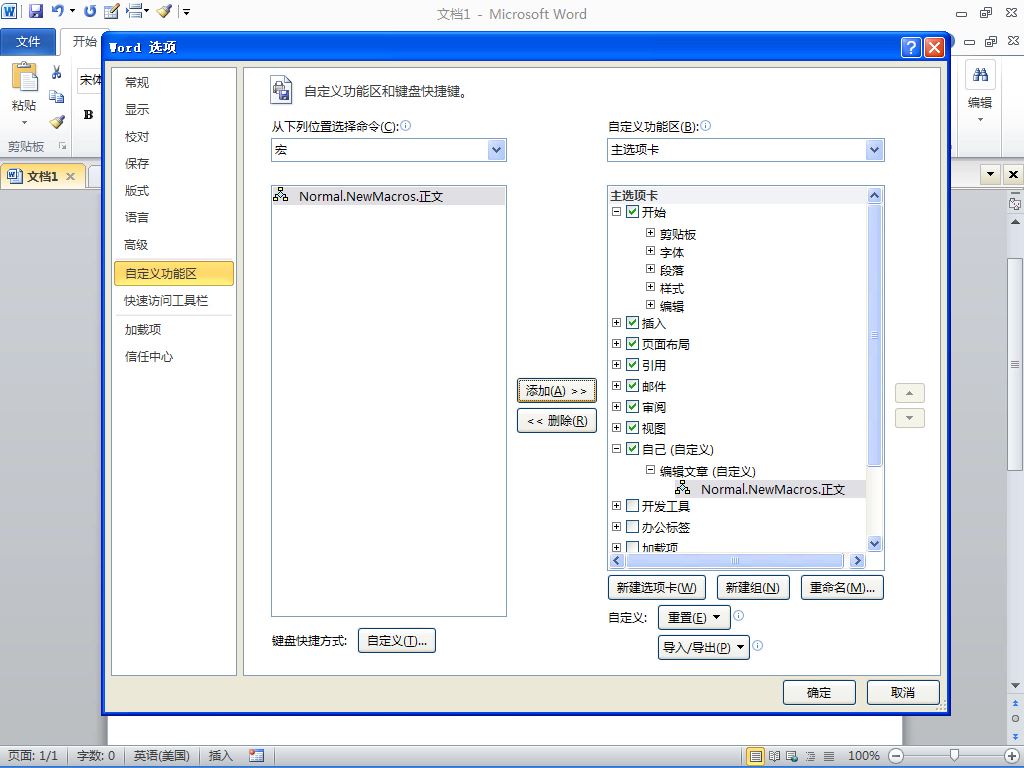Screen dimensions: 1024x768
Task: Click the zoom in plus icon
Action: pyautogui.click(x=1012, y=756)
